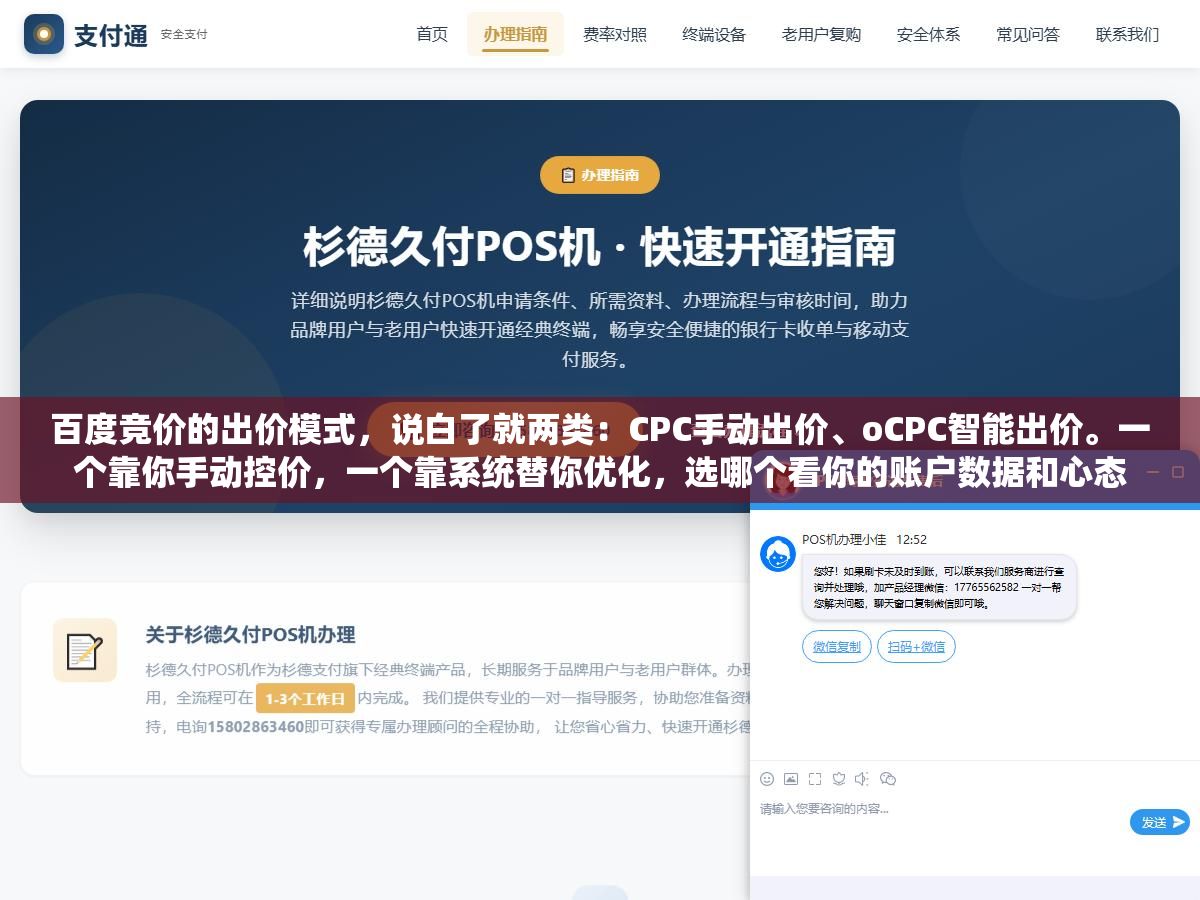Click the 扫码+微信 button

[x=916, y=647]
